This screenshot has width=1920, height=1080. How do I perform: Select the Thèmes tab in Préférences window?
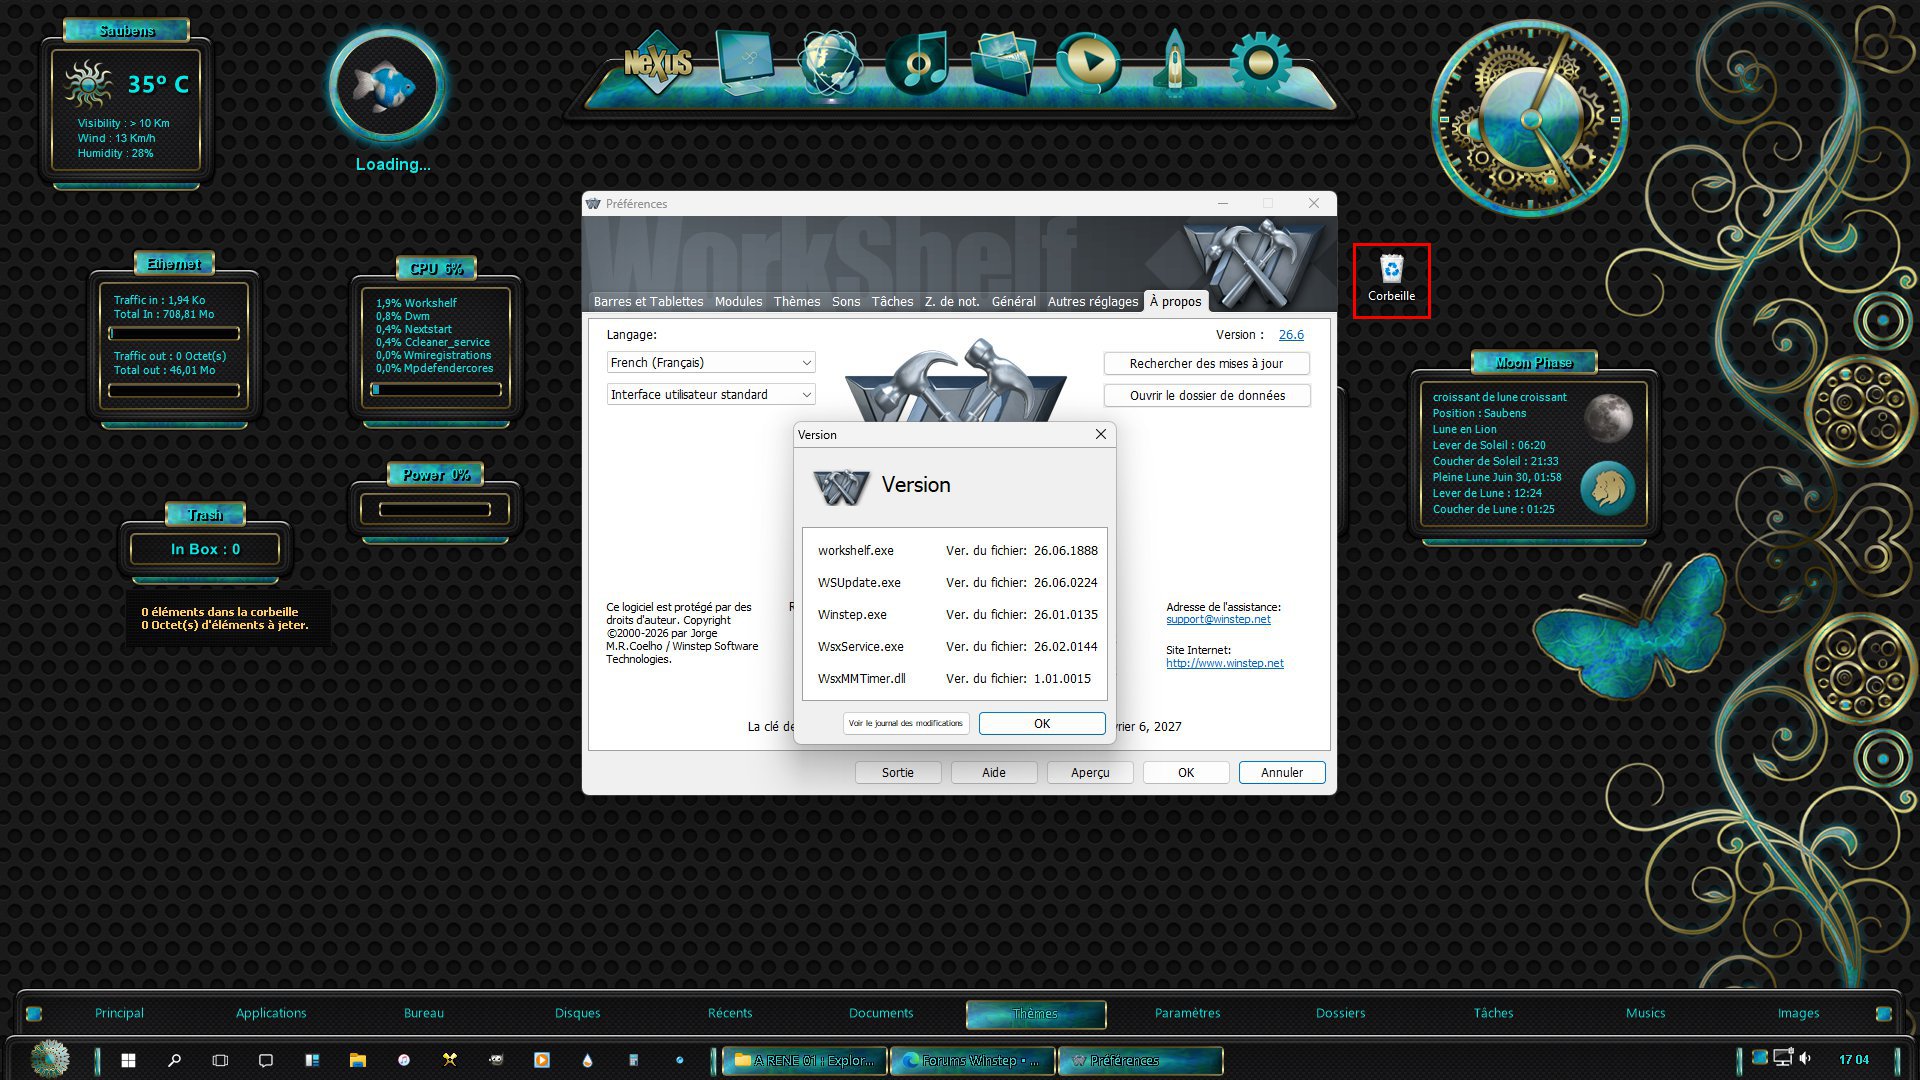click(x=797, y=302)
